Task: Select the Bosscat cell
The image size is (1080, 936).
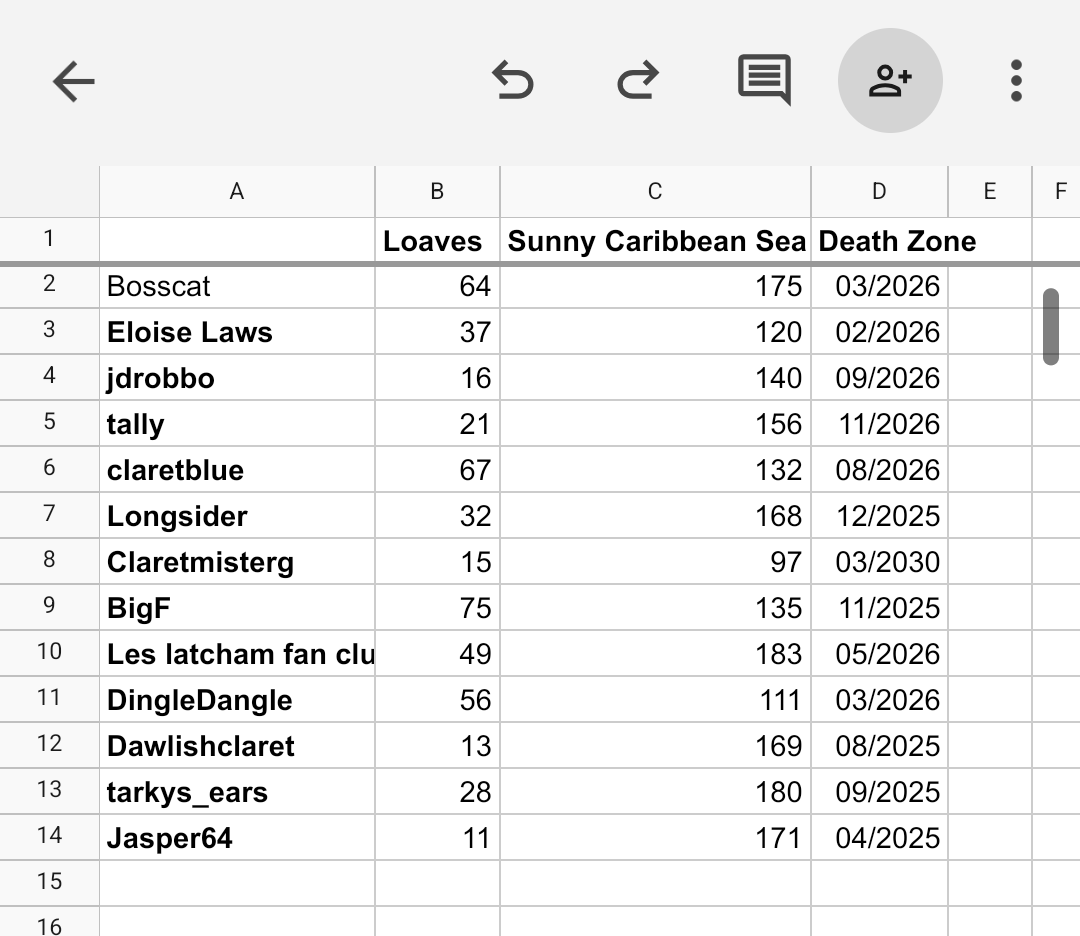Action: [237, 287]
